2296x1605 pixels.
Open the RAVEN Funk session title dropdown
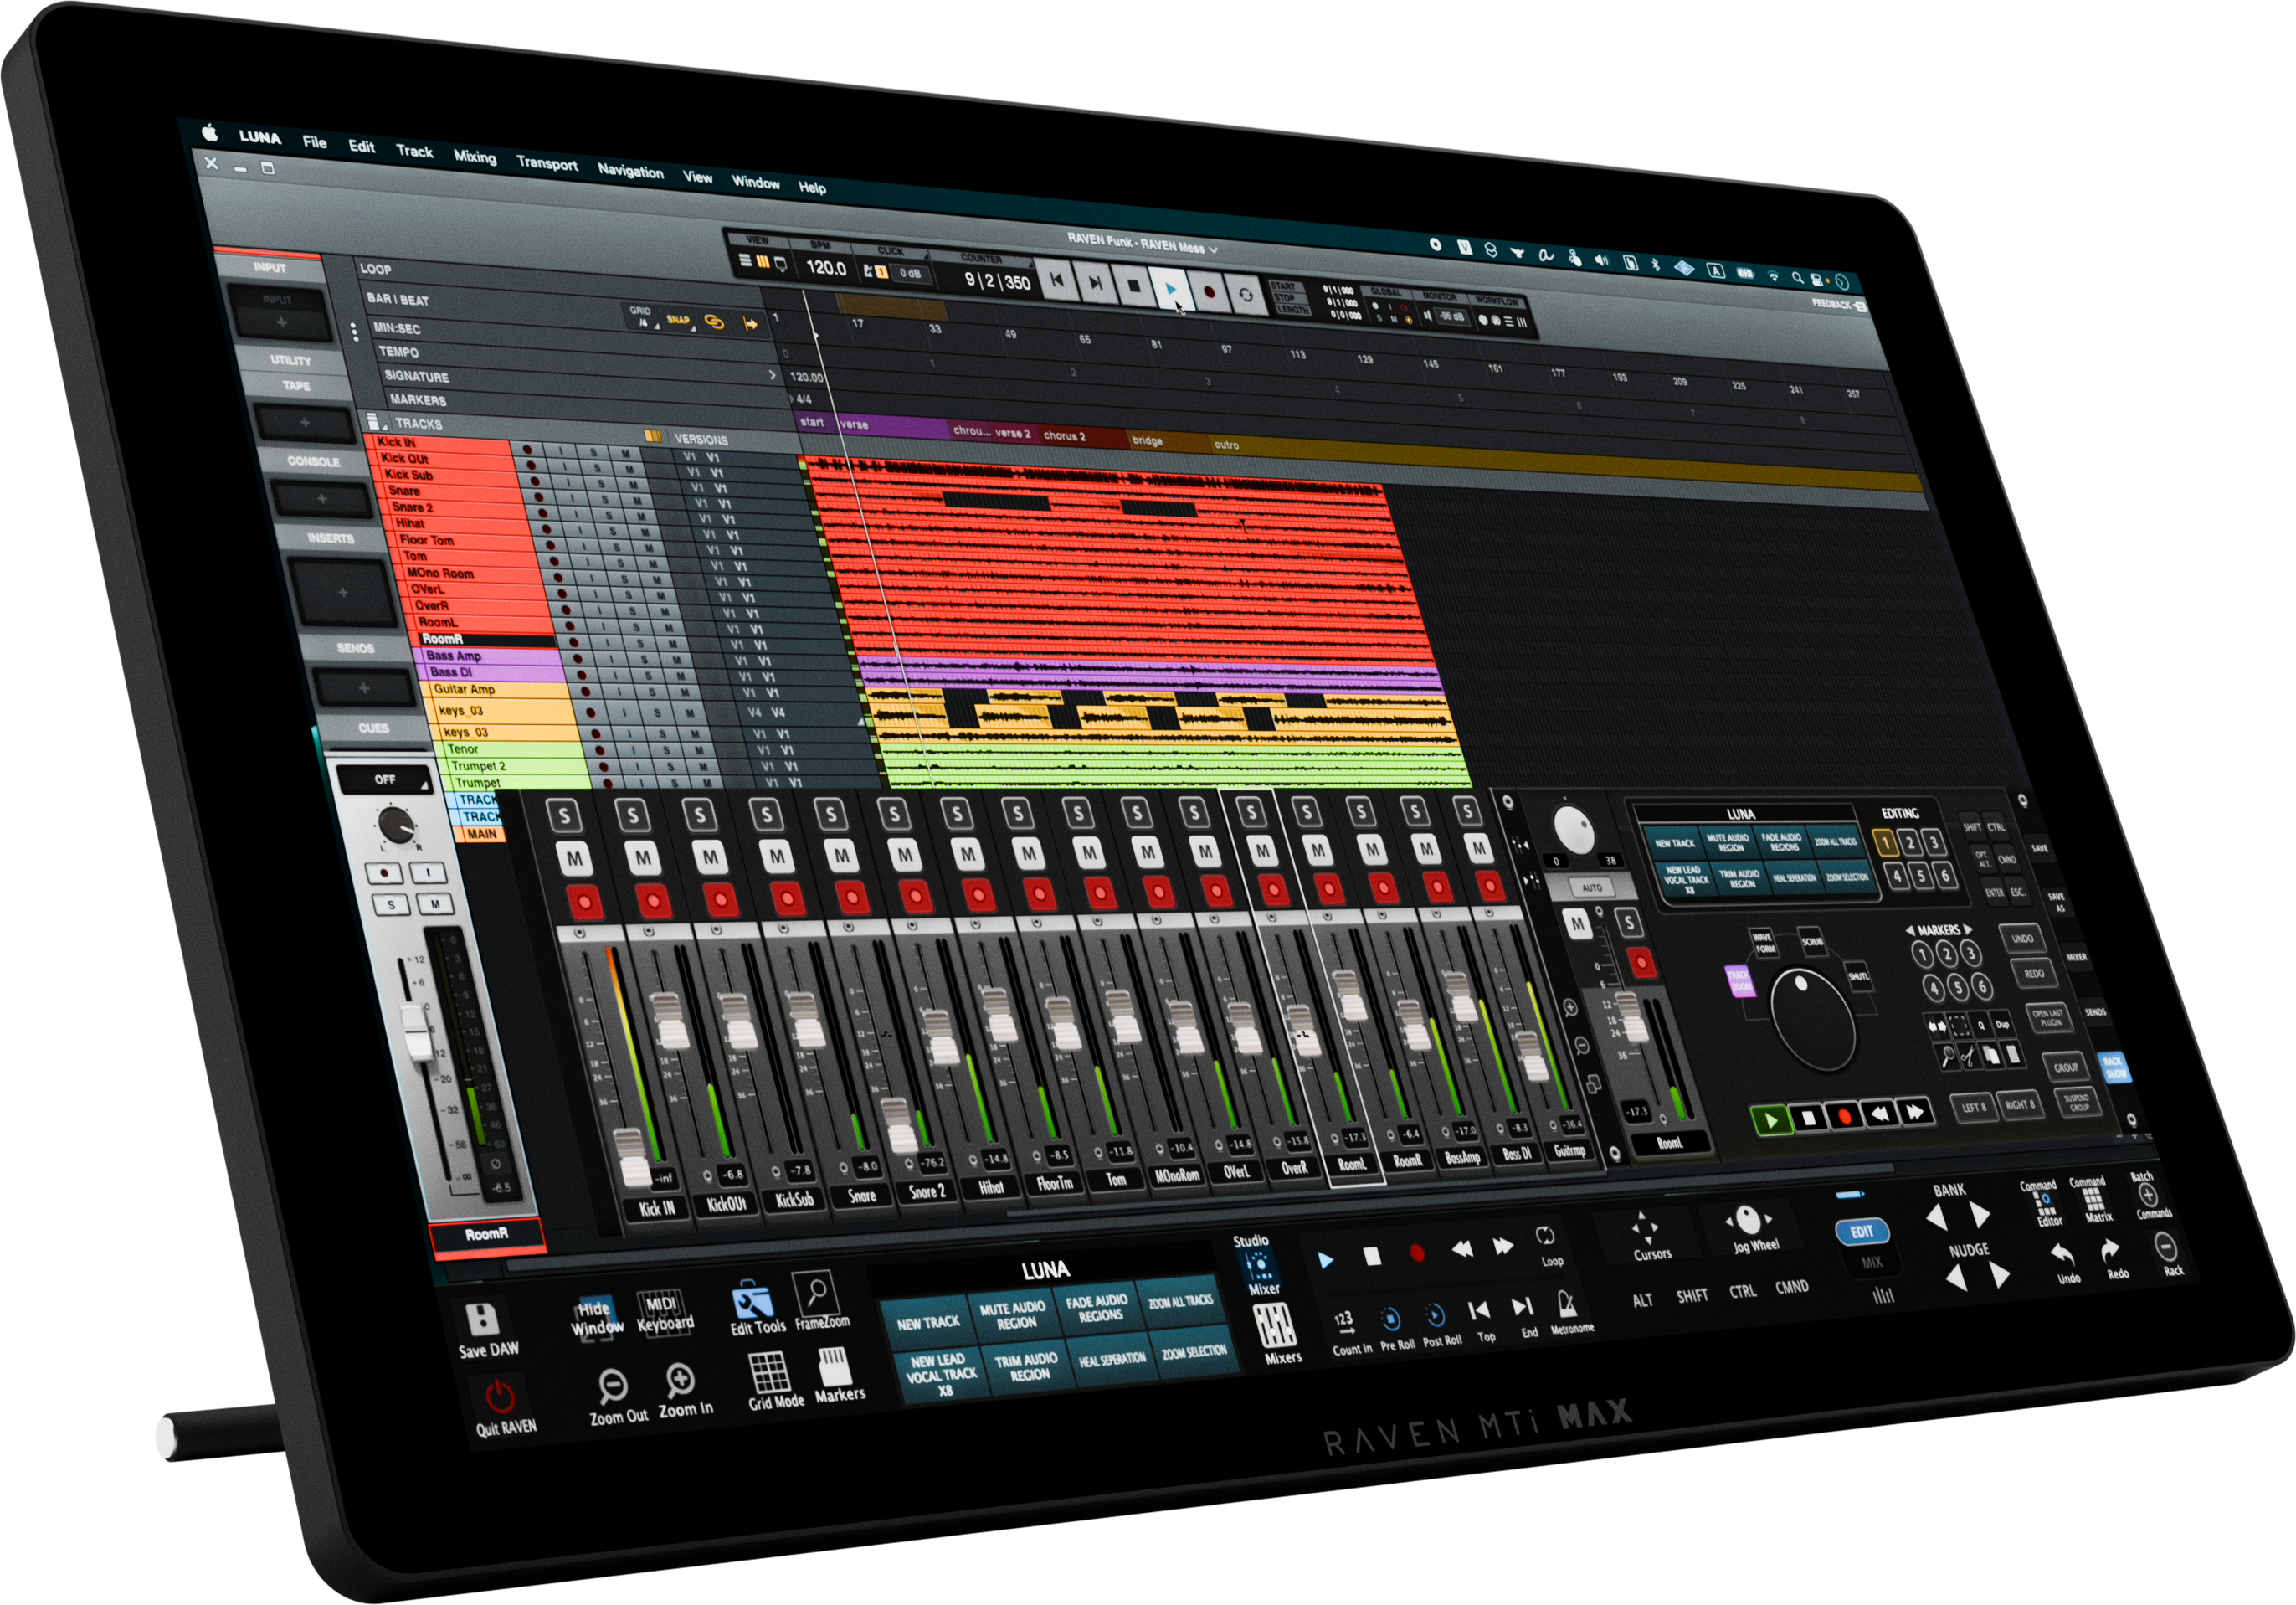(x=1141, y=243)
